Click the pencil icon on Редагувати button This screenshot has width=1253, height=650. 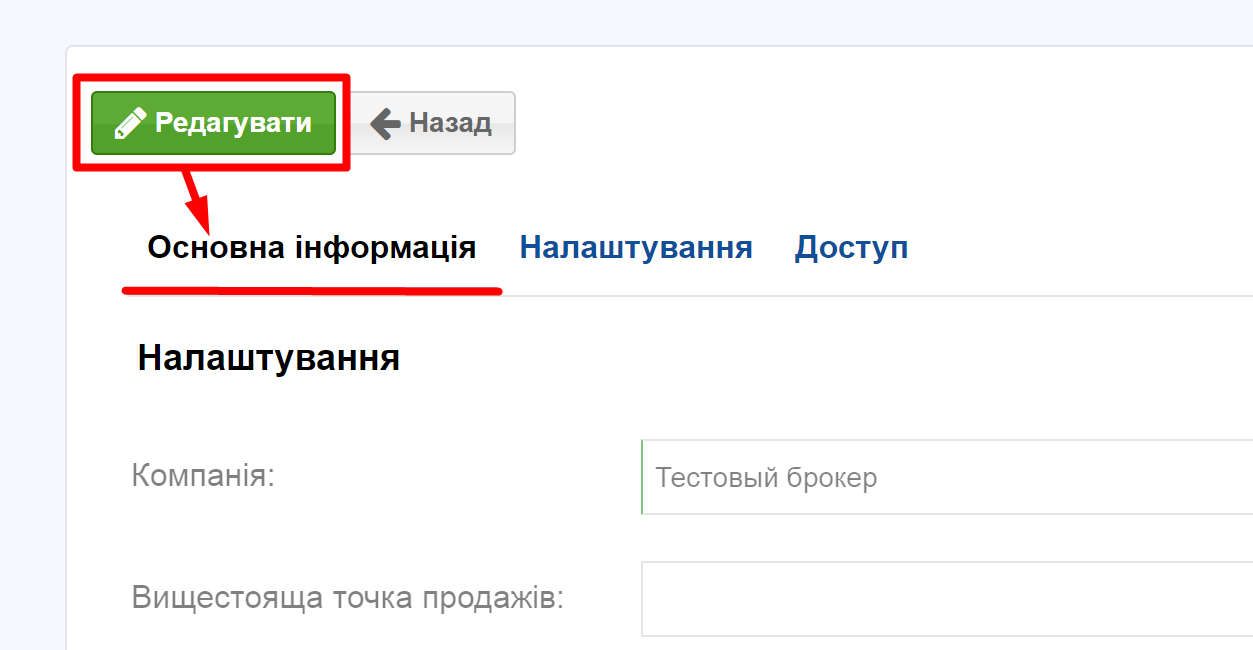(x=130, y=123)
